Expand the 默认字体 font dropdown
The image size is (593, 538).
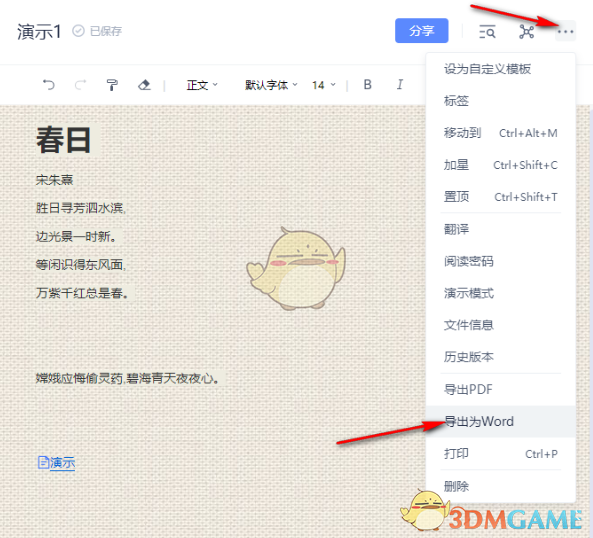[x=271, y=85]
